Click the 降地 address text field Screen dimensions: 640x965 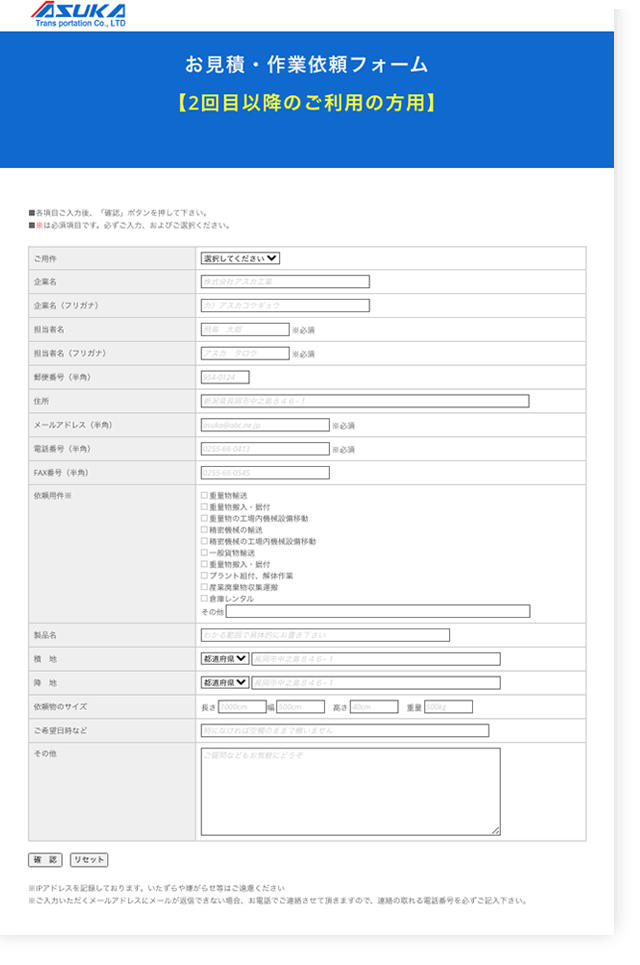[x=376, y=683]
